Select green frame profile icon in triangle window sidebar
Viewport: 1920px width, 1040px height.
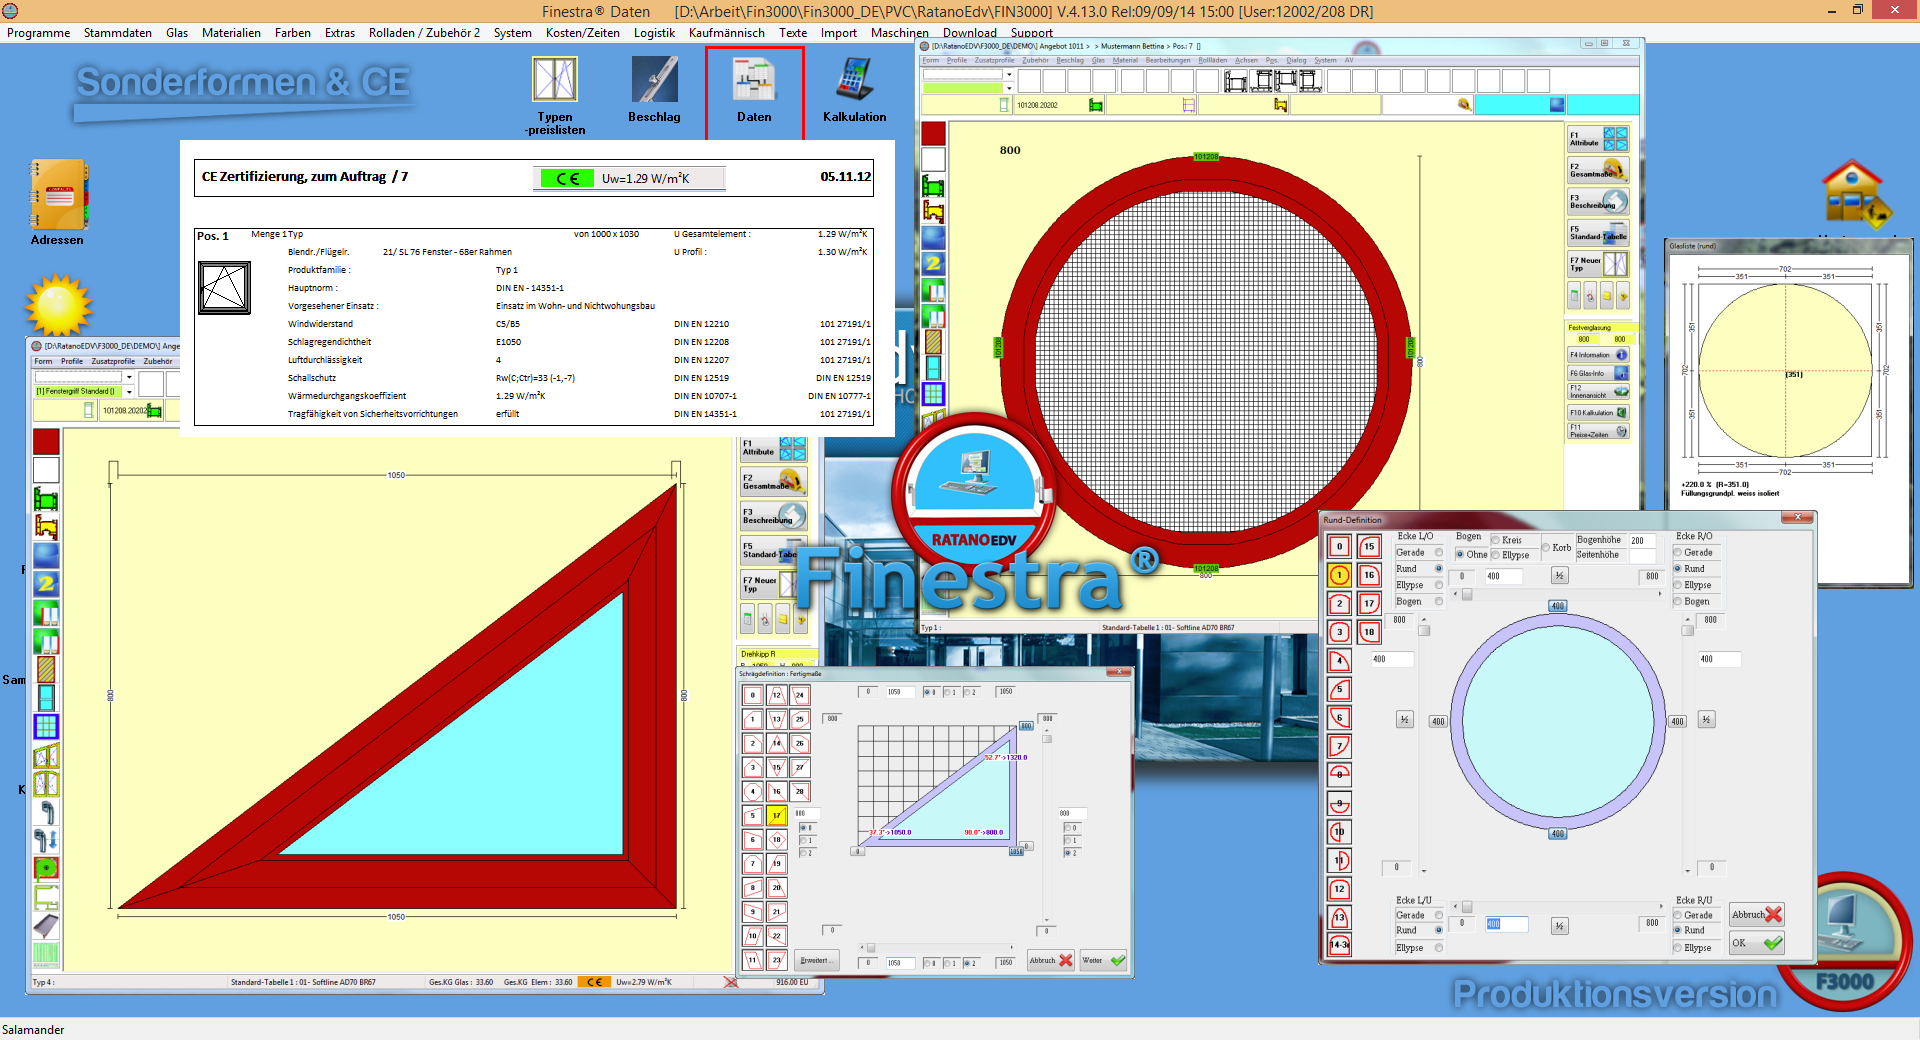(x=46, y=498)
